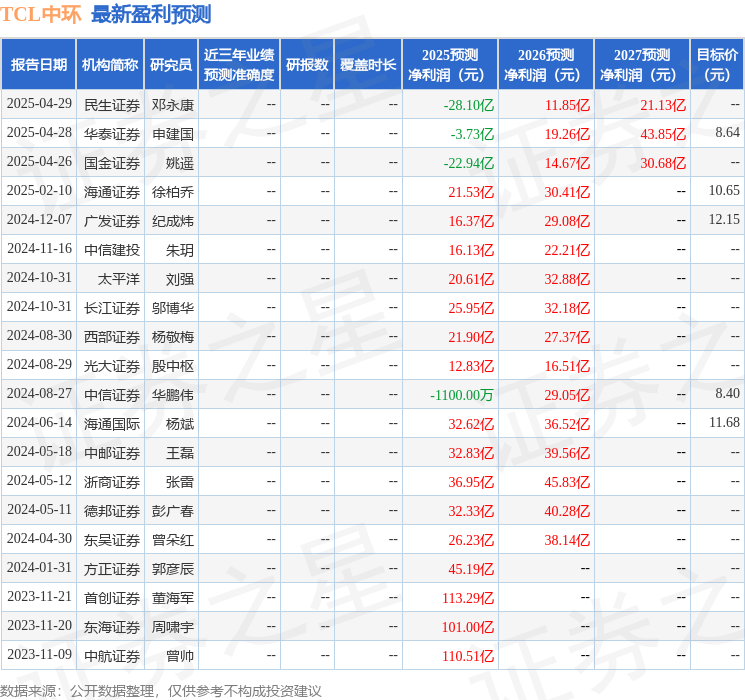
Task: Select institution 中航证券
Action: [112, 655]
